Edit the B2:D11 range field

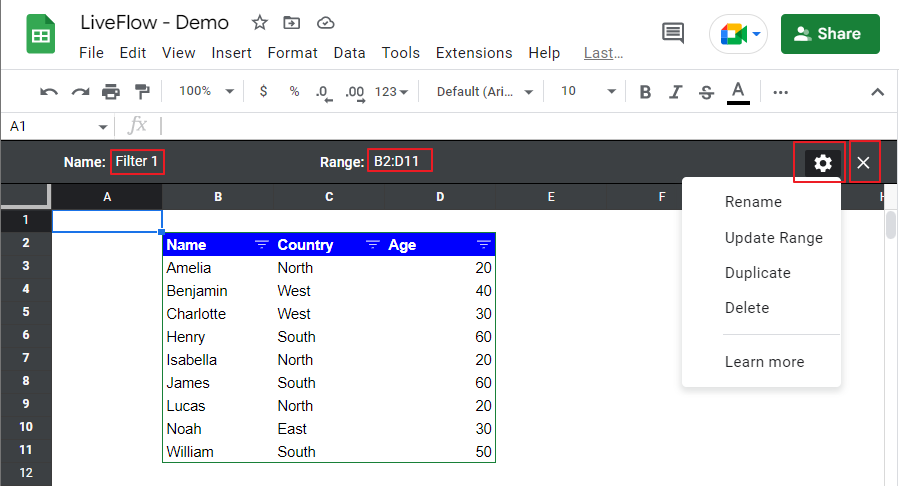pos(400,160)
